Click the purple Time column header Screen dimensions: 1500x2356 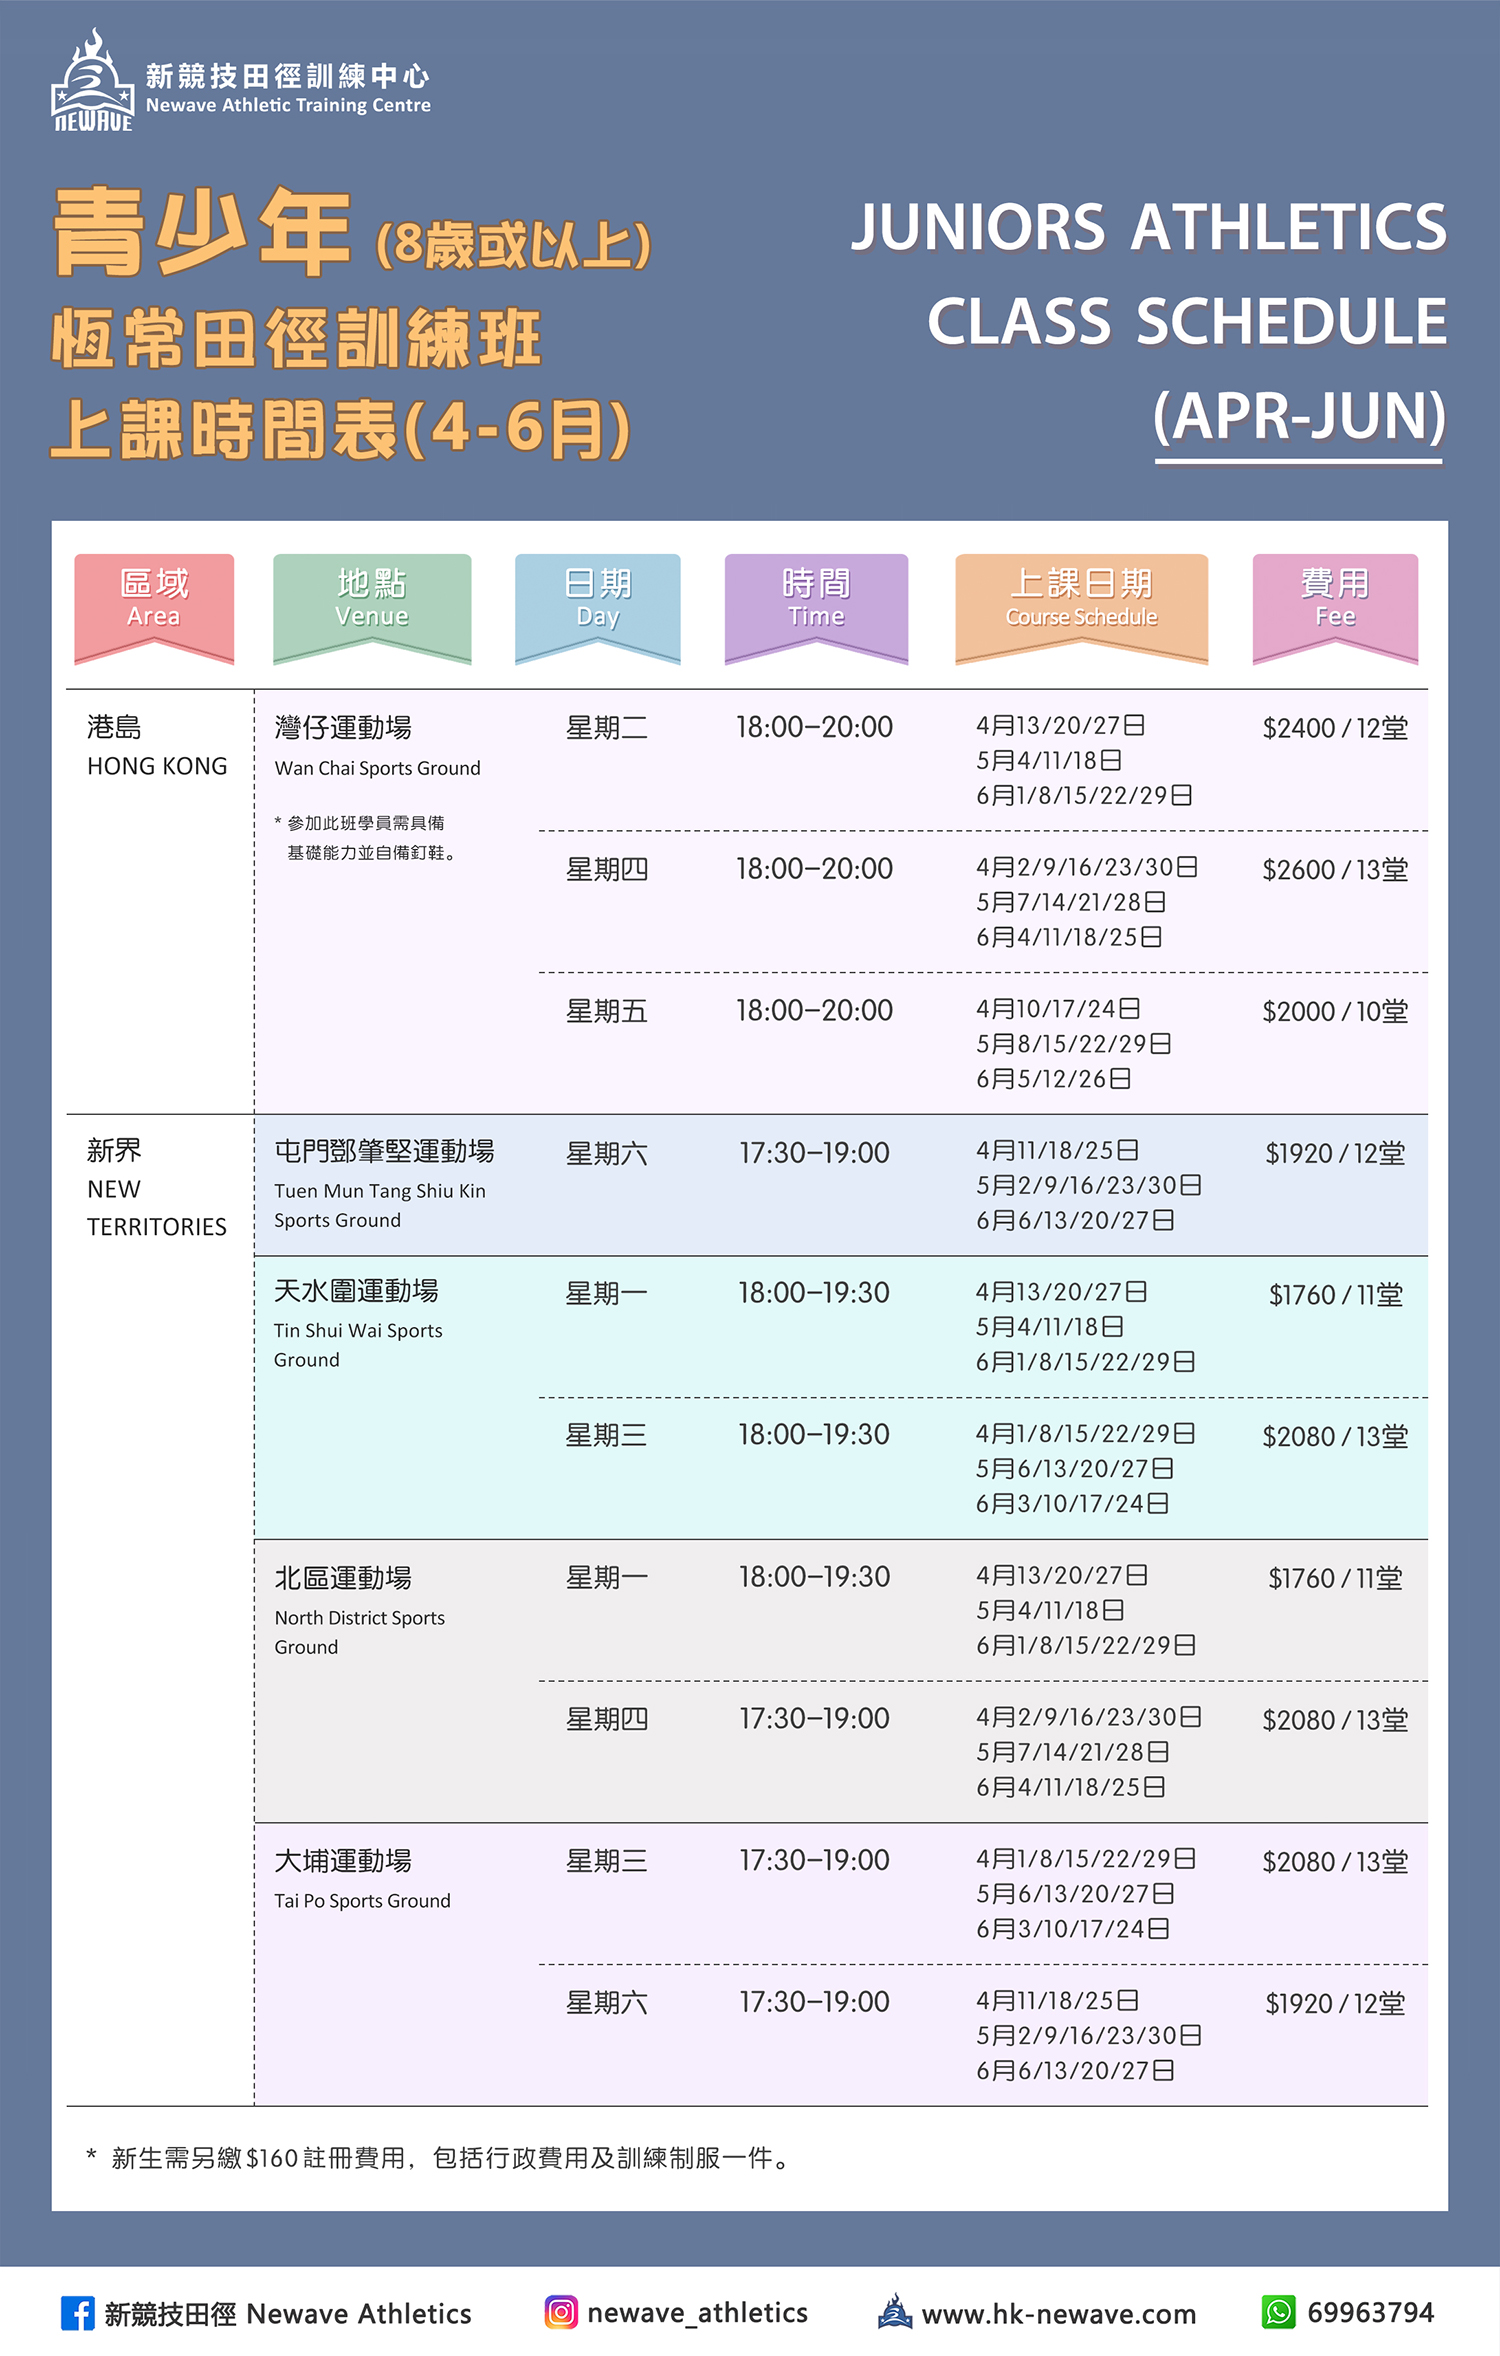coord(816,602)
